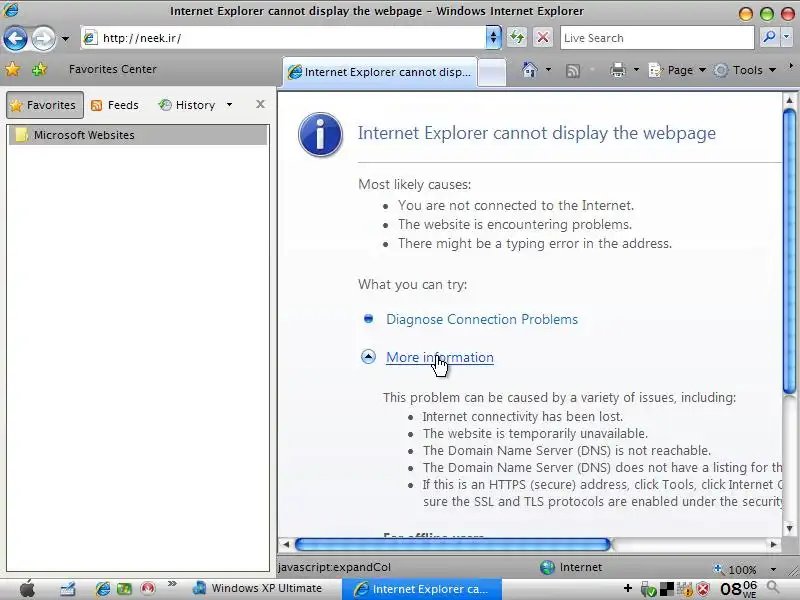Click the taskbar magnifier search icon
This screenshot has height=600, width=800.
[x=774, y=588]
